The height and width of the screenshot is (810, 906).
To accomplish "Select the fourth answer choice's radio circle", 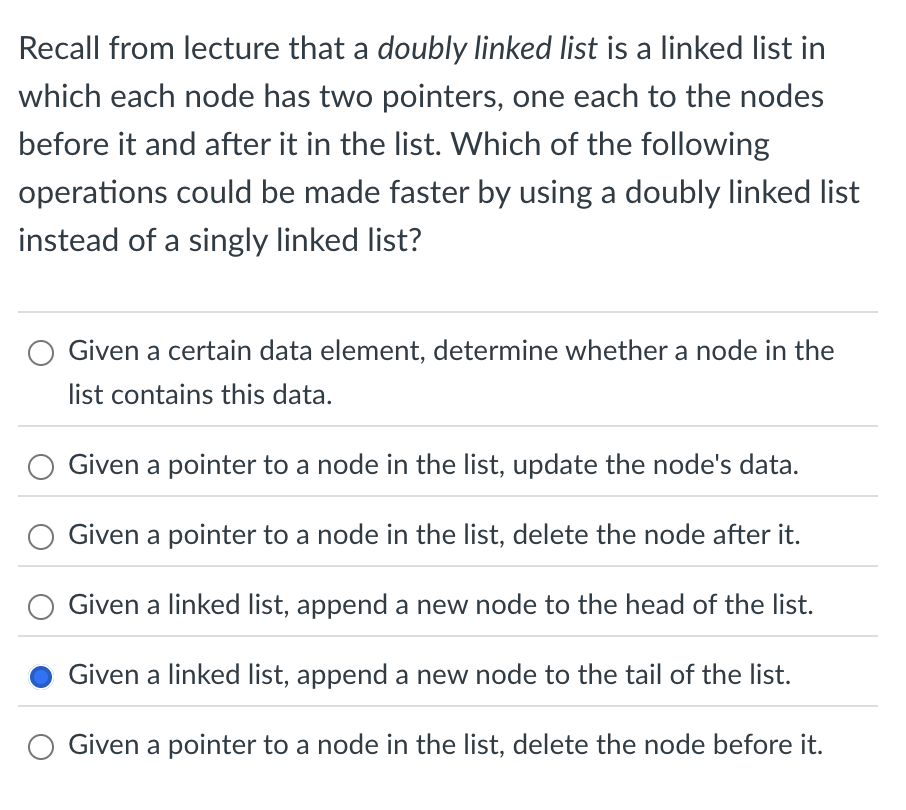I will 40,605.
